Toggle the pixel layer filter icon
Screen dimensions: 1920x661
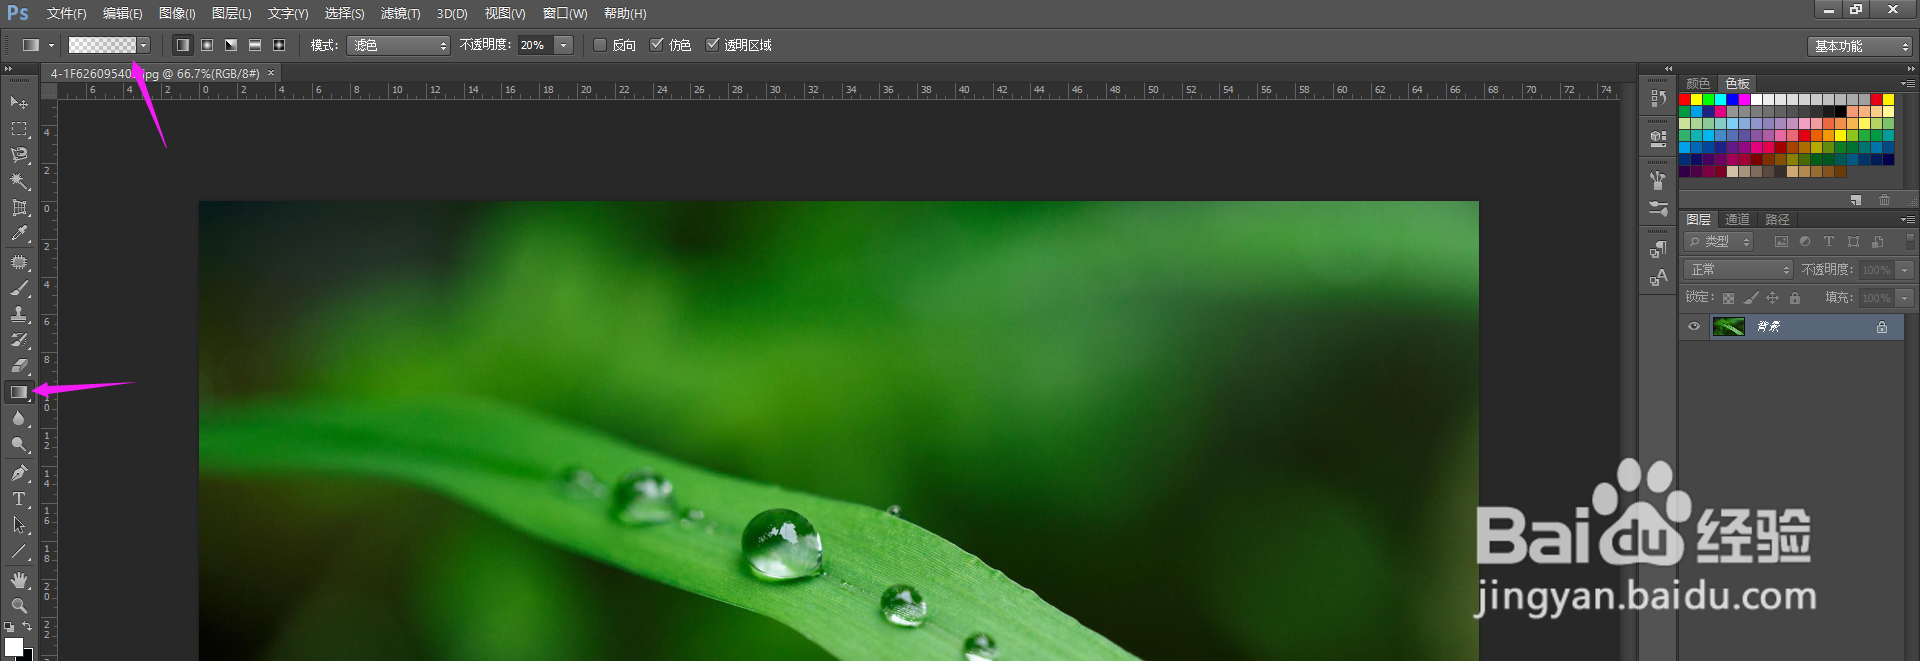click(x=1781, y=242)
